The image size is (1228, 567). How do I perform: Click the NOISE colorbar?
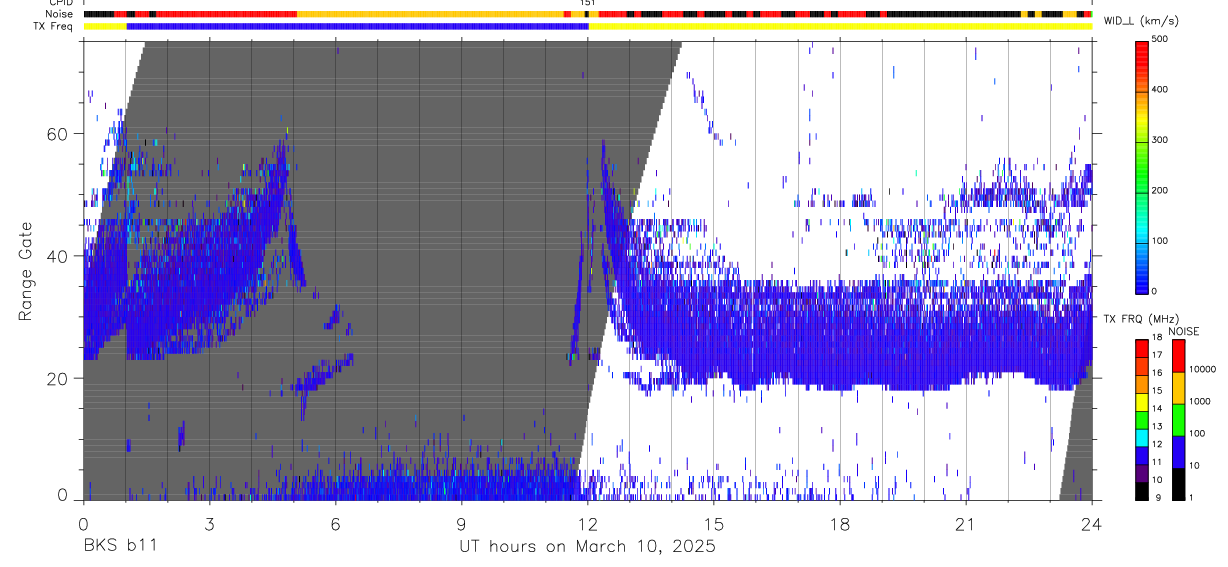coord(1179,420)
